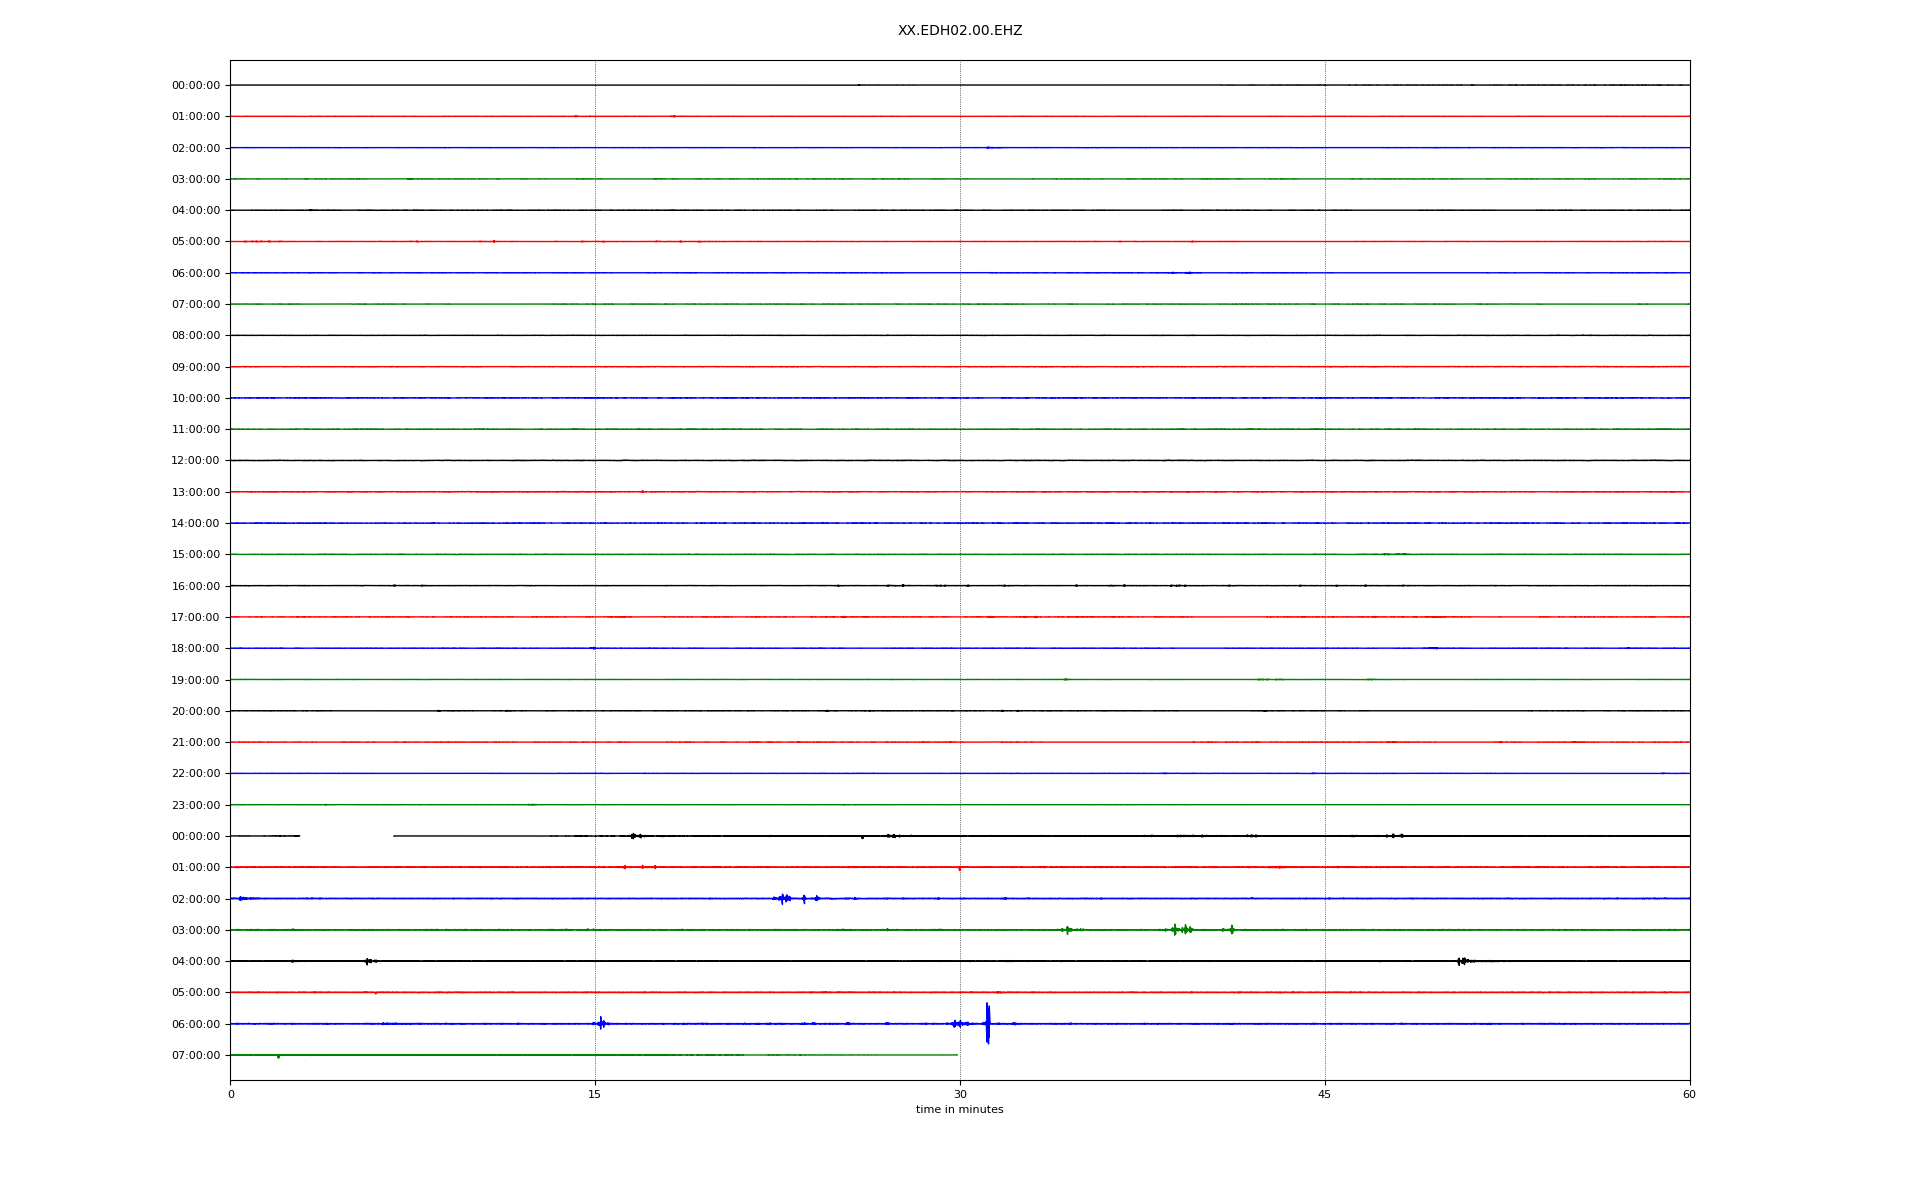Click the 60 tick label on x-axis

click(1688, 1094)
